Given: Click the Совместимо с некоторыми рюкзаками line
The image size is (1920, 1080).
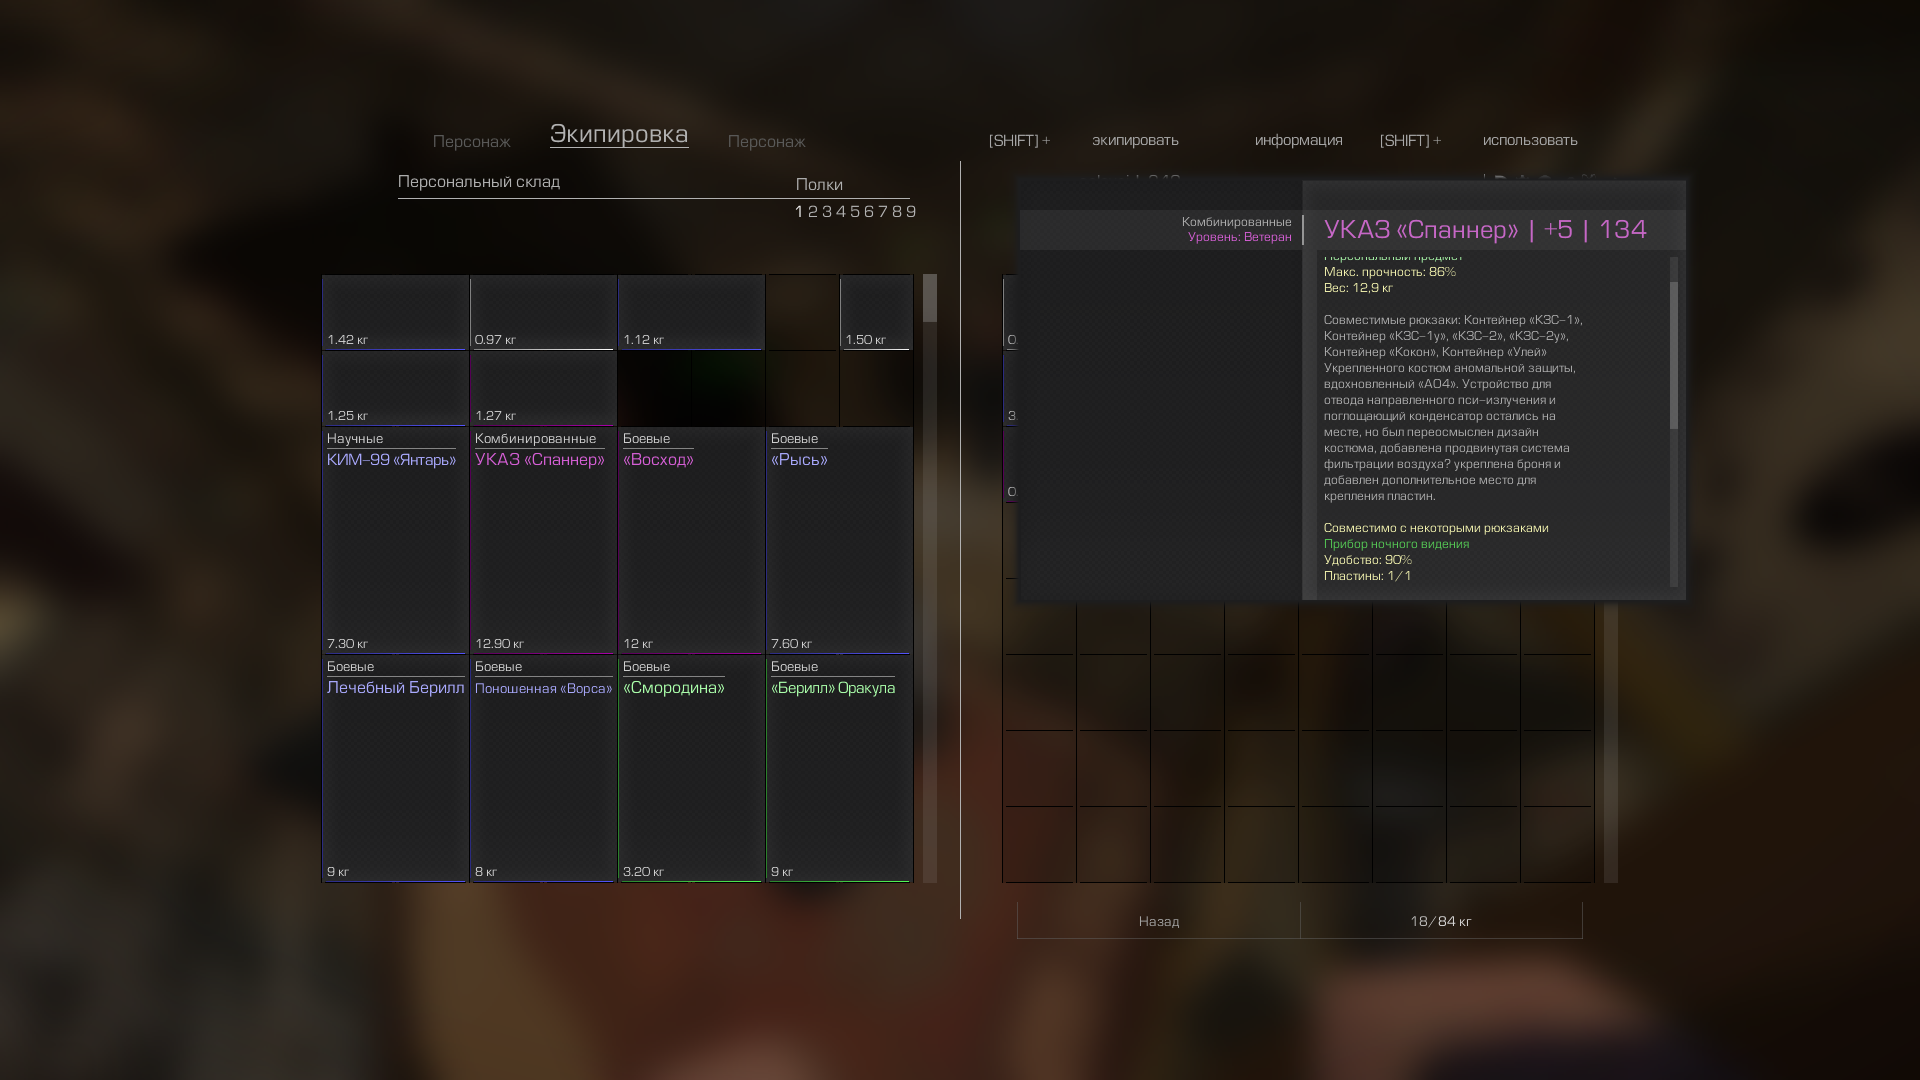Looking at the screenshot, I should tap(1435, 528).
